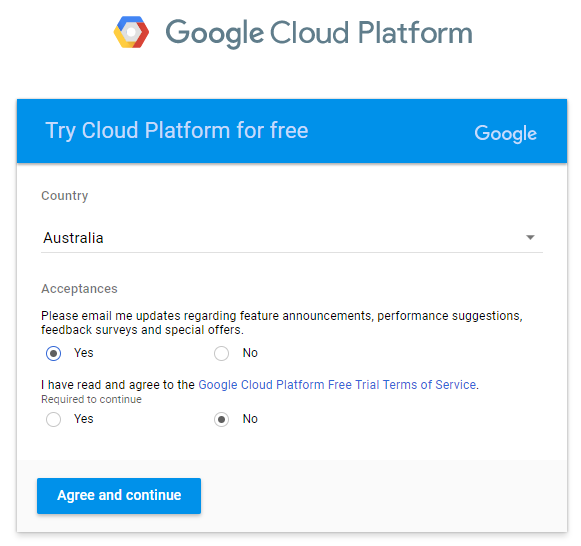581x546 pixels.
Task: Click the 'Acceptances' section label
Action: click(x=79, y=289)
